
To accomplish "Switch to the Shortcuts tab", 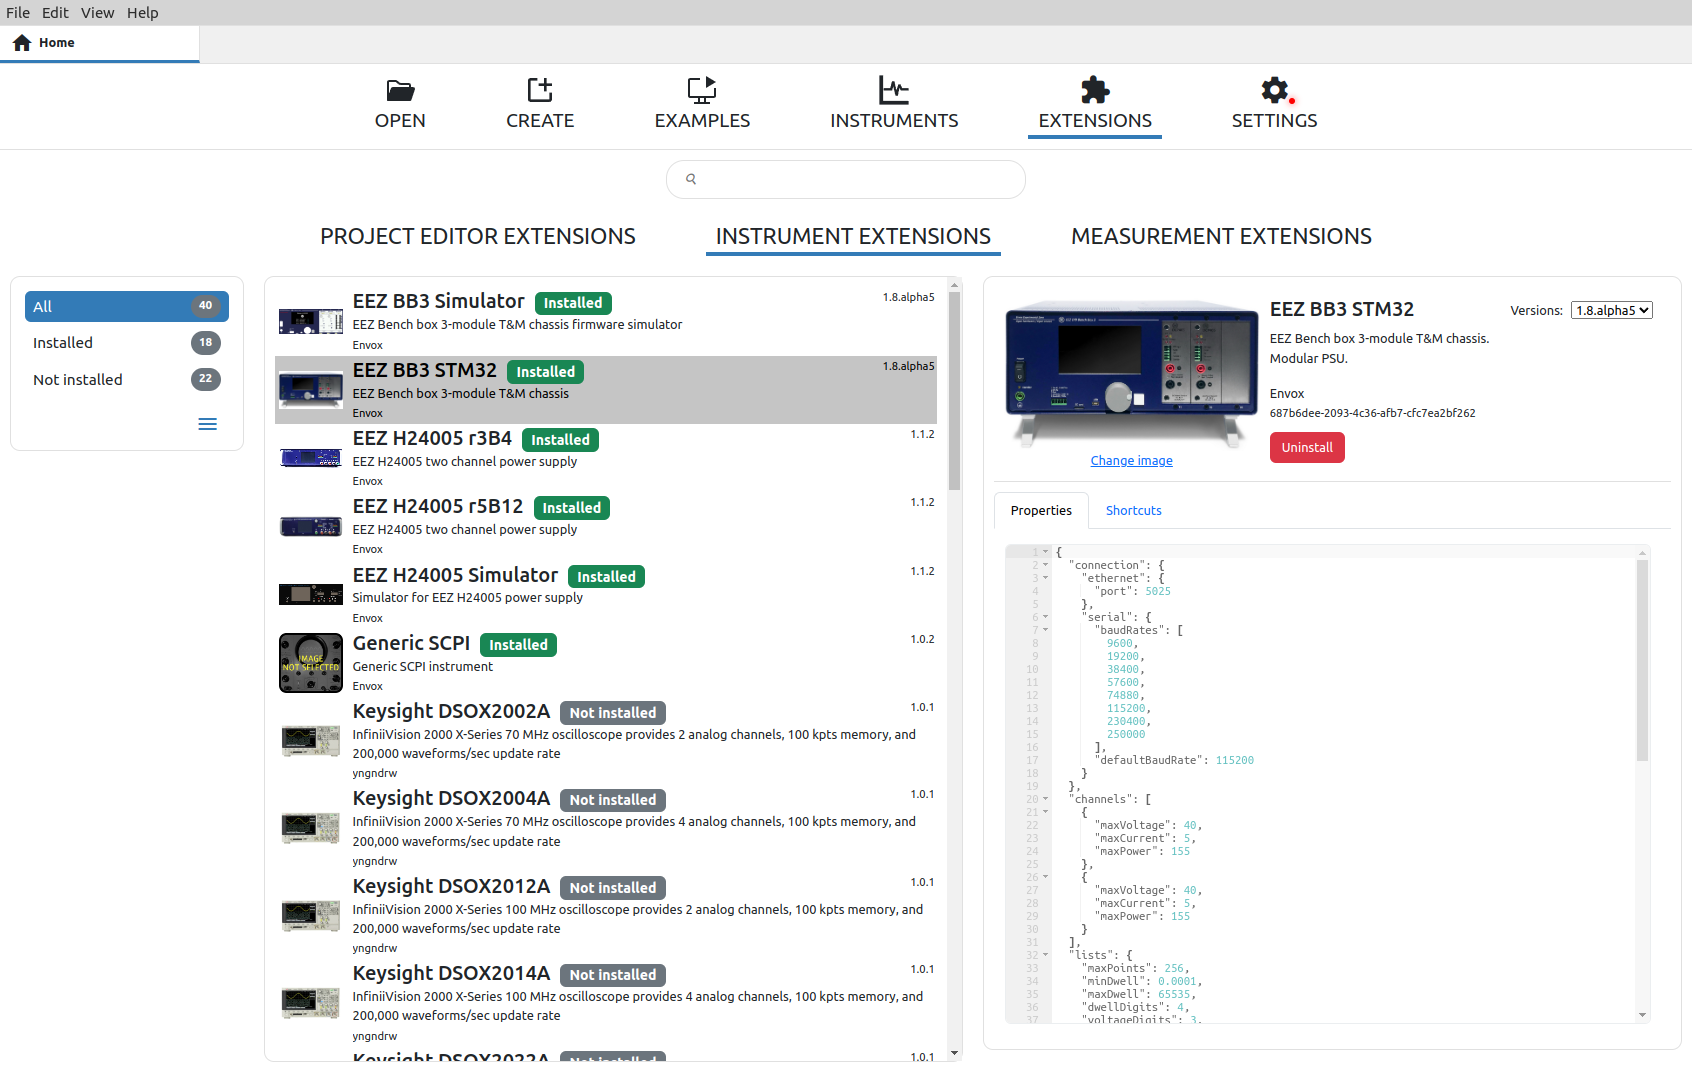I will (x=1134, y=511).
